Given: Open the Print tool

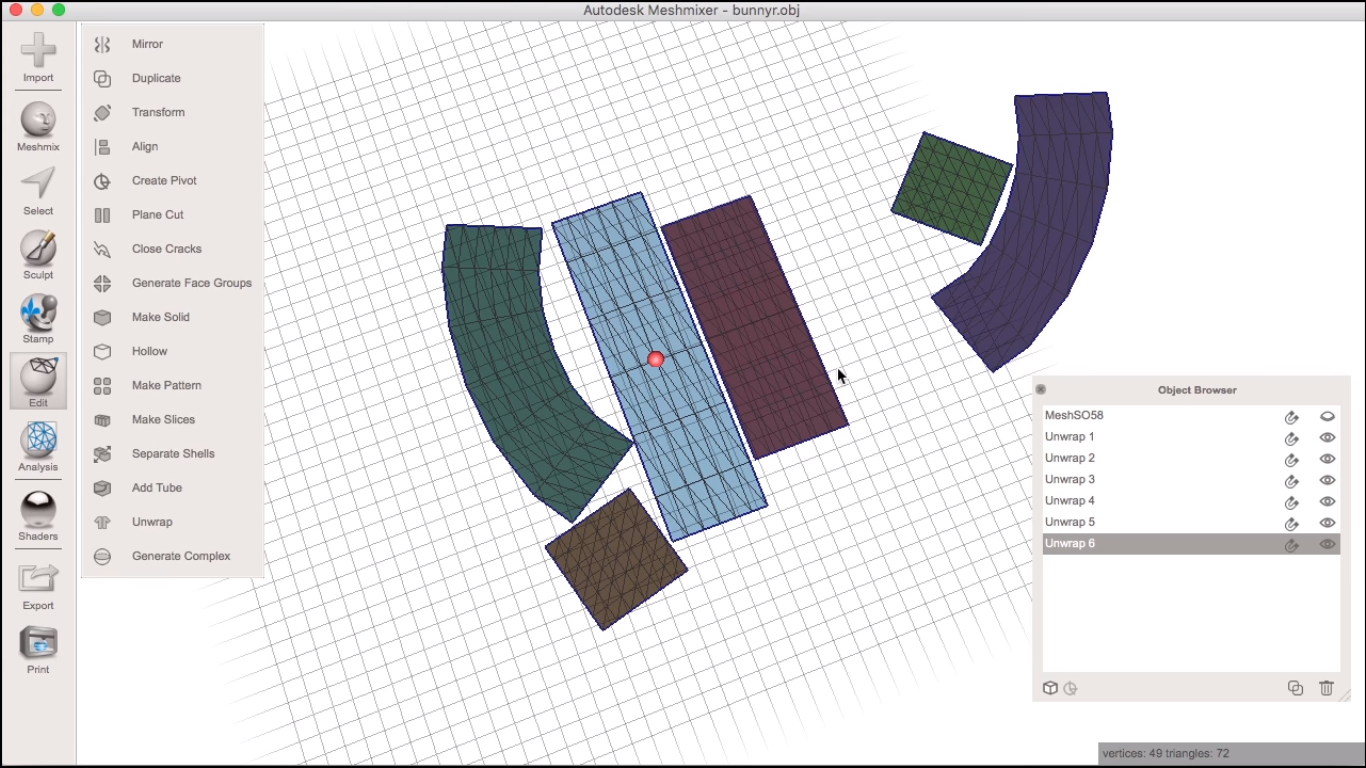Looking at the screenshot, I should pos(38,649).
